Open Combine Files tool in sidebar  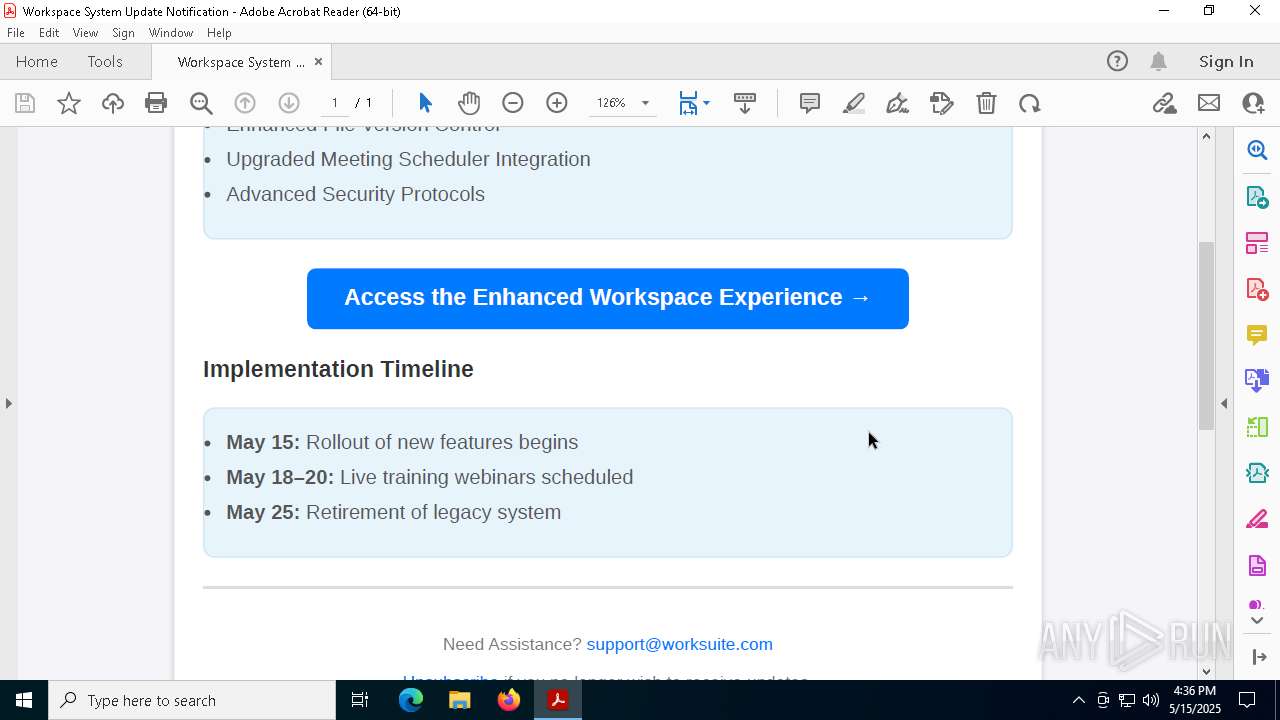tap(1257, 381)
